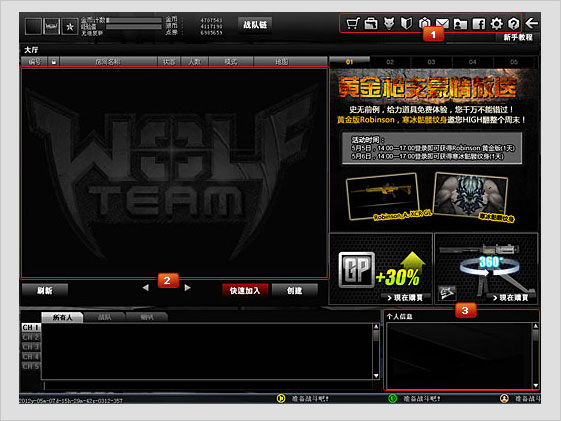Switch to the 所有人 chat tab
The width and height of the screenshot is (561, 421).
pos(62,317)
